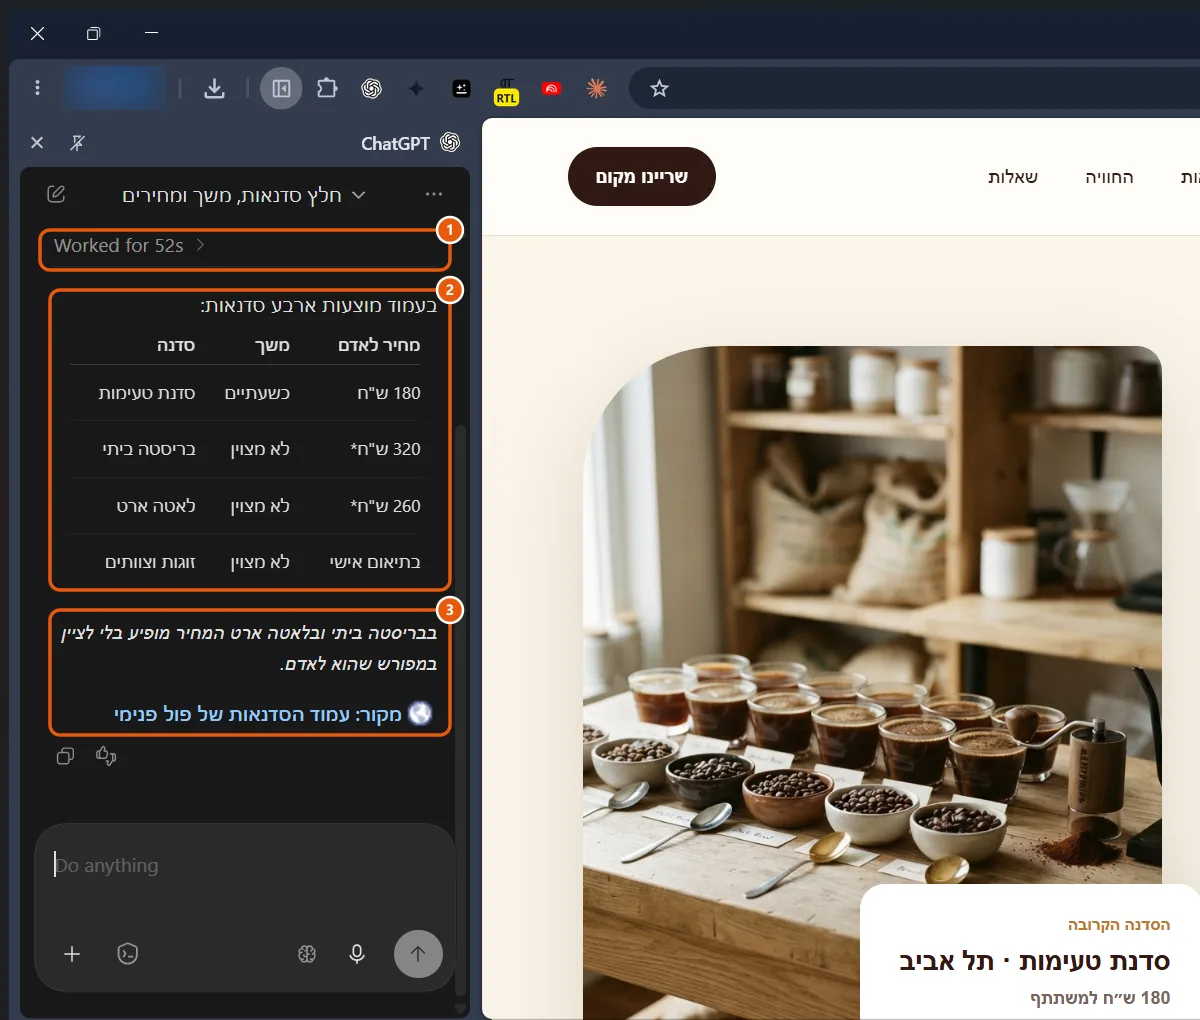
Task: Click the 'סדנת טעימות · תל אביב' card heading
Action: [1034, 961]
